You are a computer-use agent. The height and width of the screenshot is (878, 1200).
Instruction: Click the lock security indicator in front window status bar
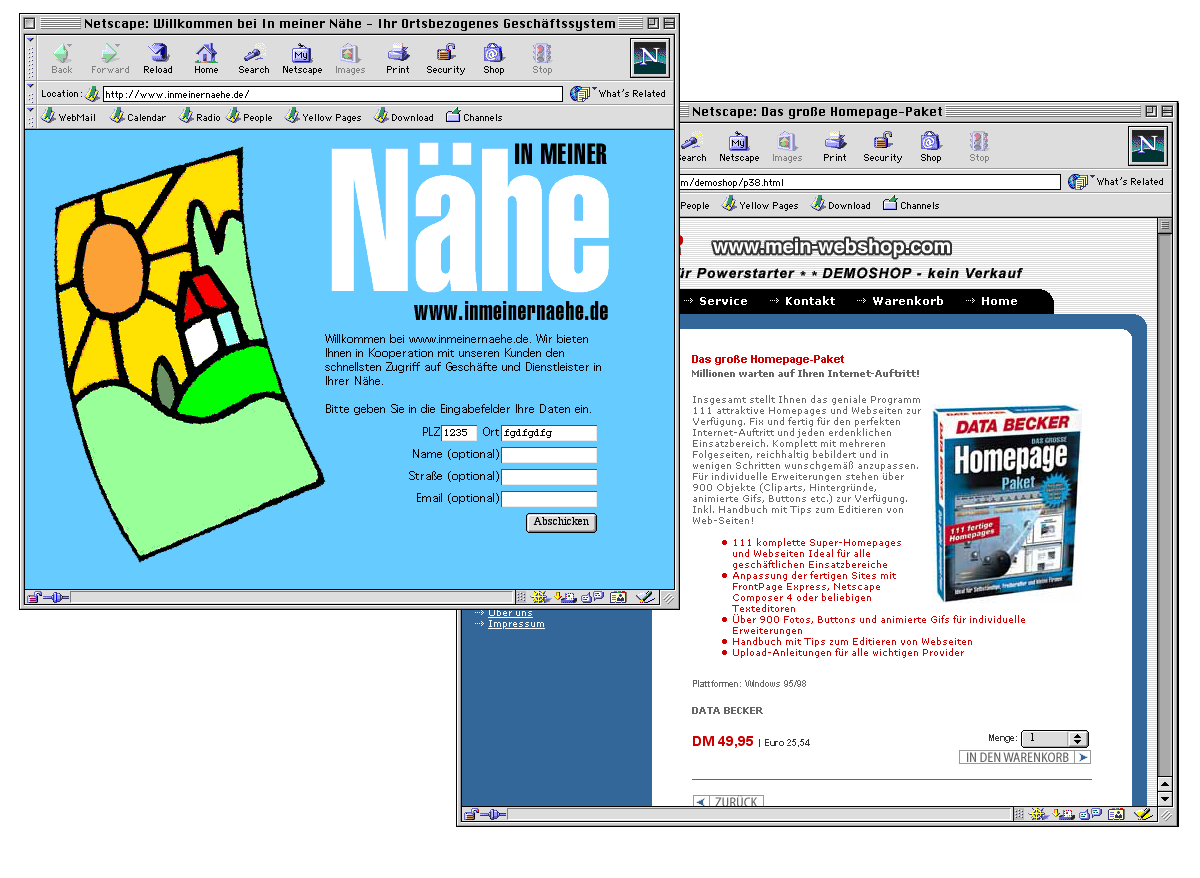pos(34,598)
